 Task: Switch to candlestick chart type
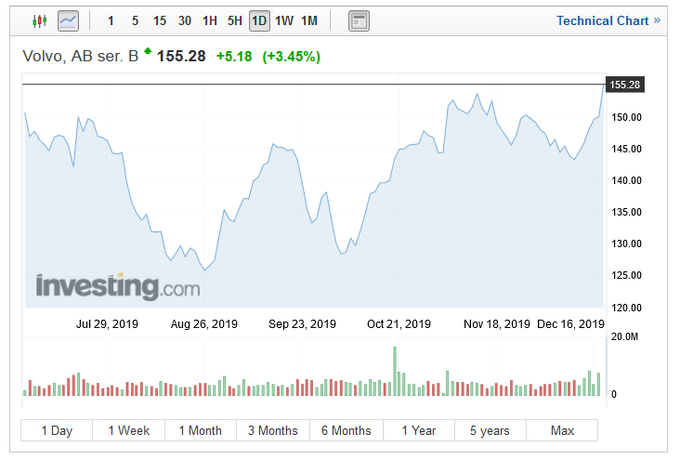[x=39, y=21]
